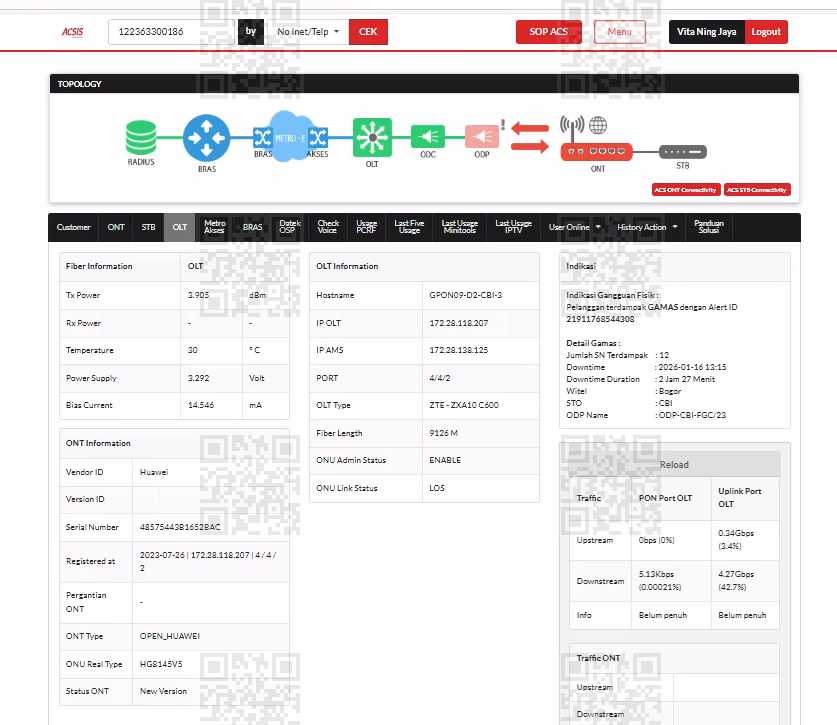The height and width of the screenshot is (725, 837).
Task: Expand the History Action dropdown
Action: click(x=647, y=227)
